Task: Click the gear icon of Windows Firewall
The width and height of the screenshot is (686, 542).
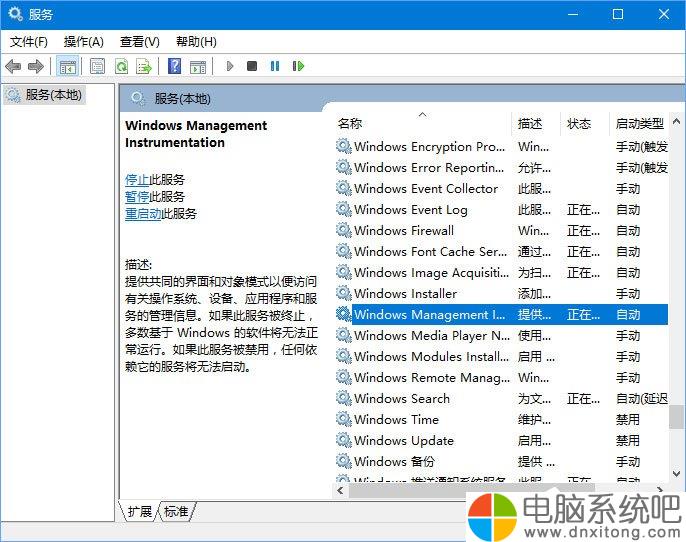Action: tap(343, 231)
